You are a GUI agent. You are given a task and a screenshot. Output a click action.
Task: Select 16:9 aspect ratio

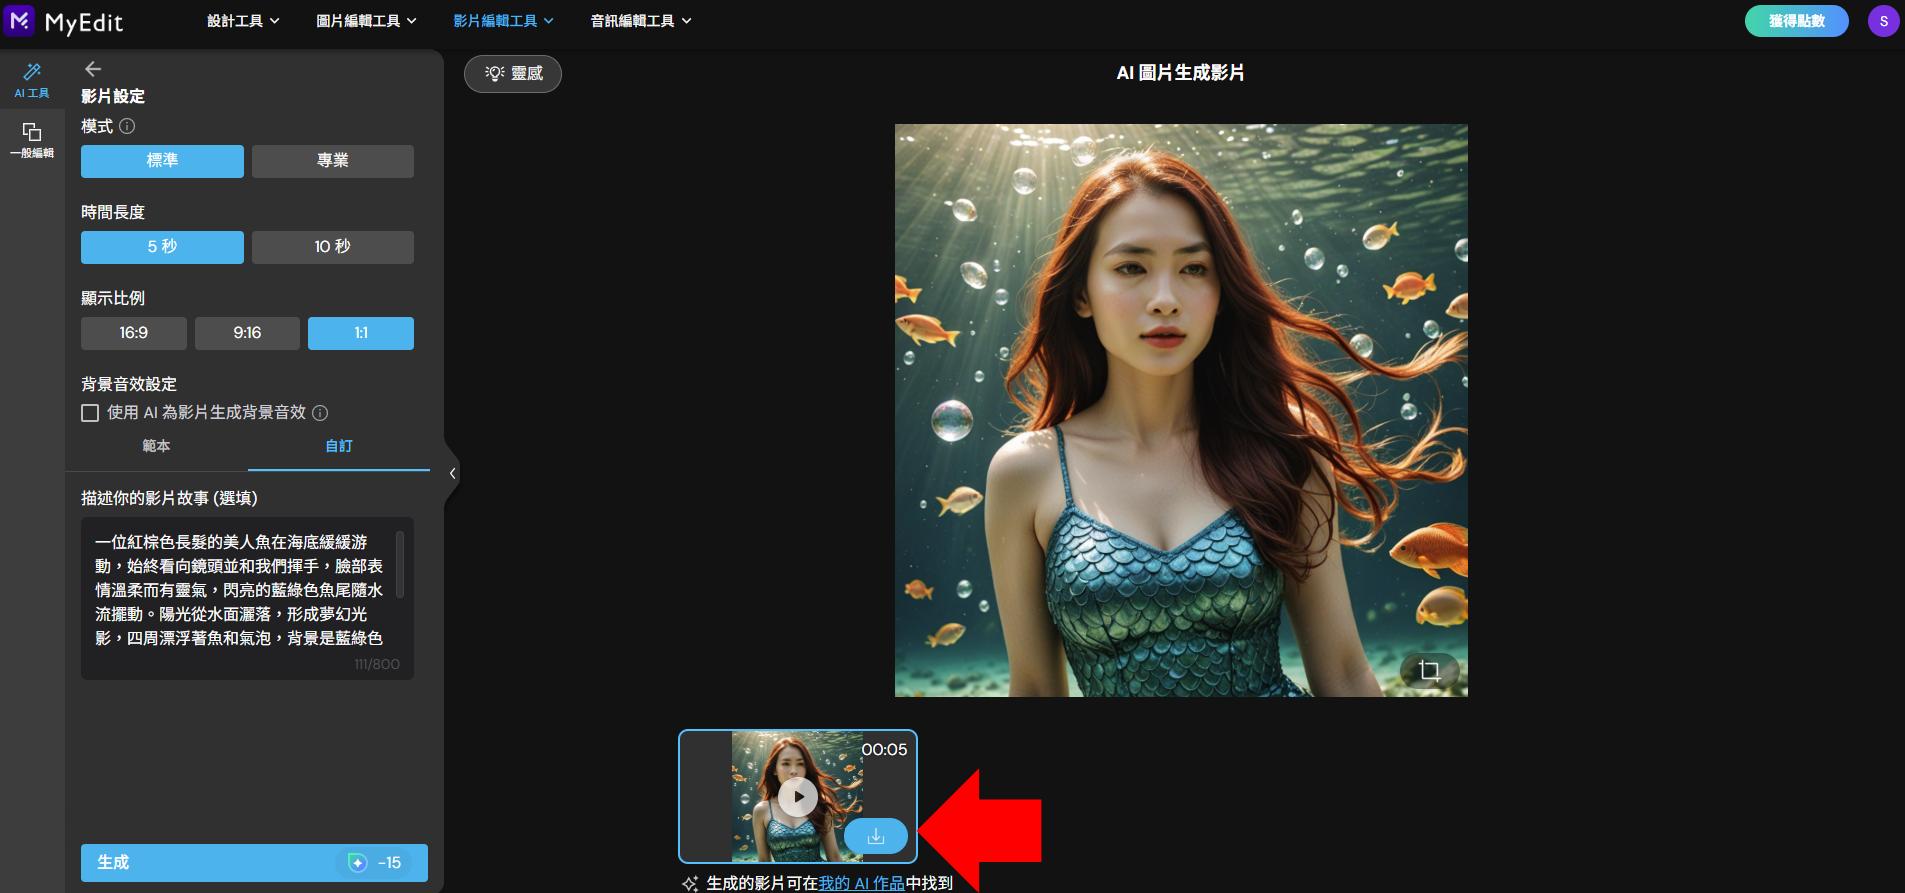click(134, 333)
